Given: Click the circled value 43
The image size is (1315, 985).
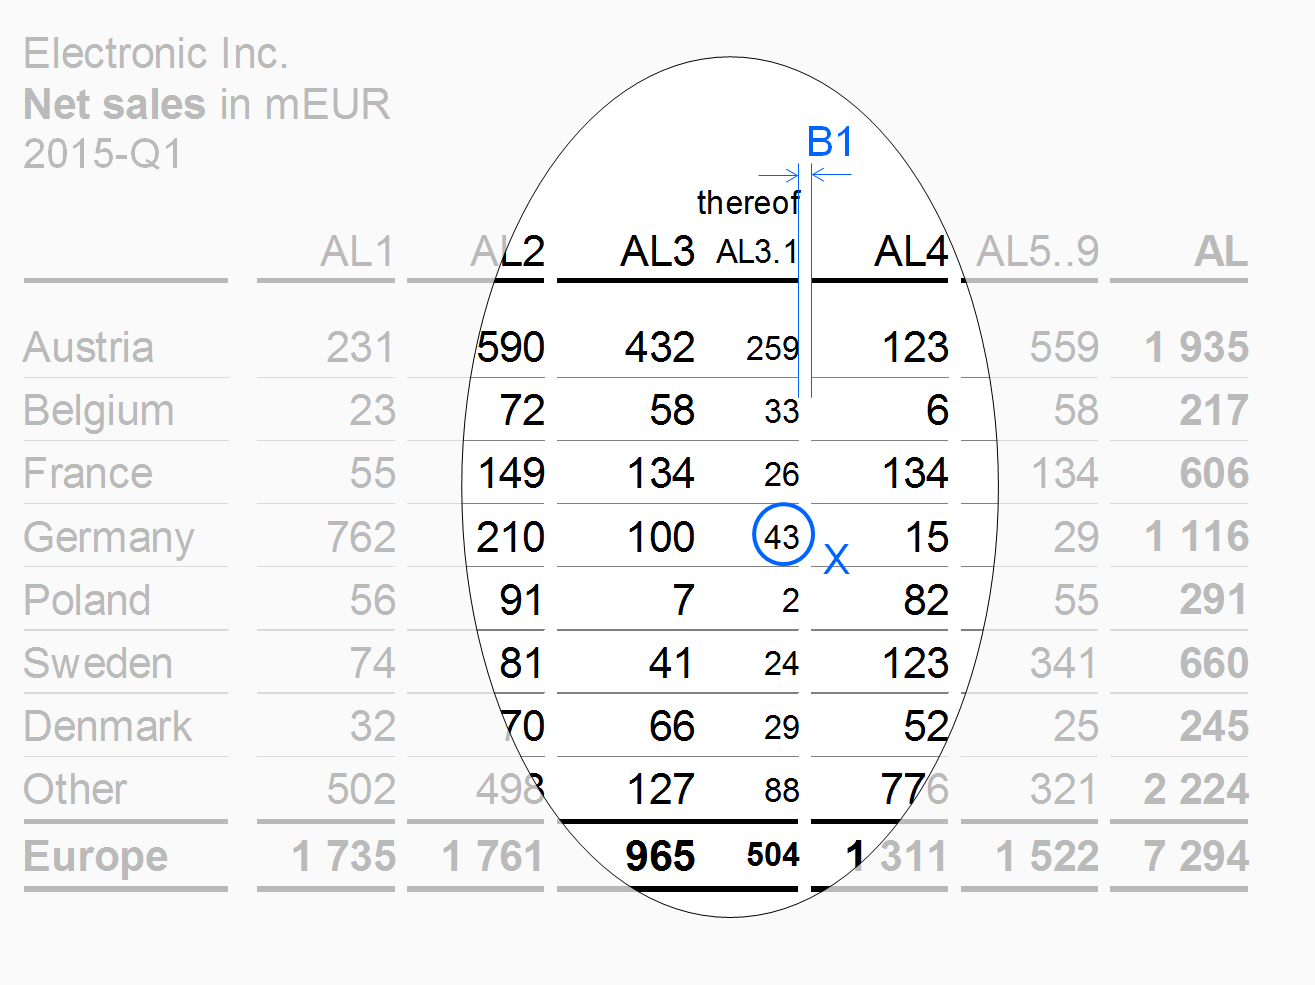Looking at the screenshot, I should (x=782, y=537).
